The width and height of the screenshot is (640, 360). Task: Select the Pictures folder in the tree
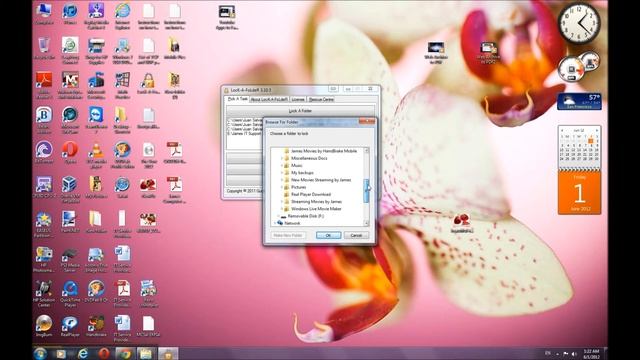[x=298, y=187]
